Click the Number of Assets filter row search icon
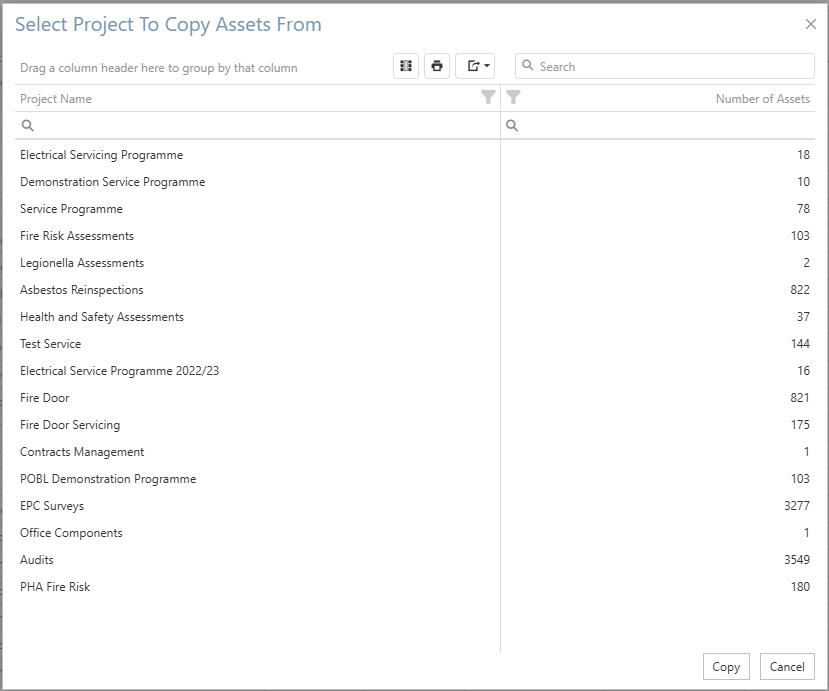 click(512, 126)
